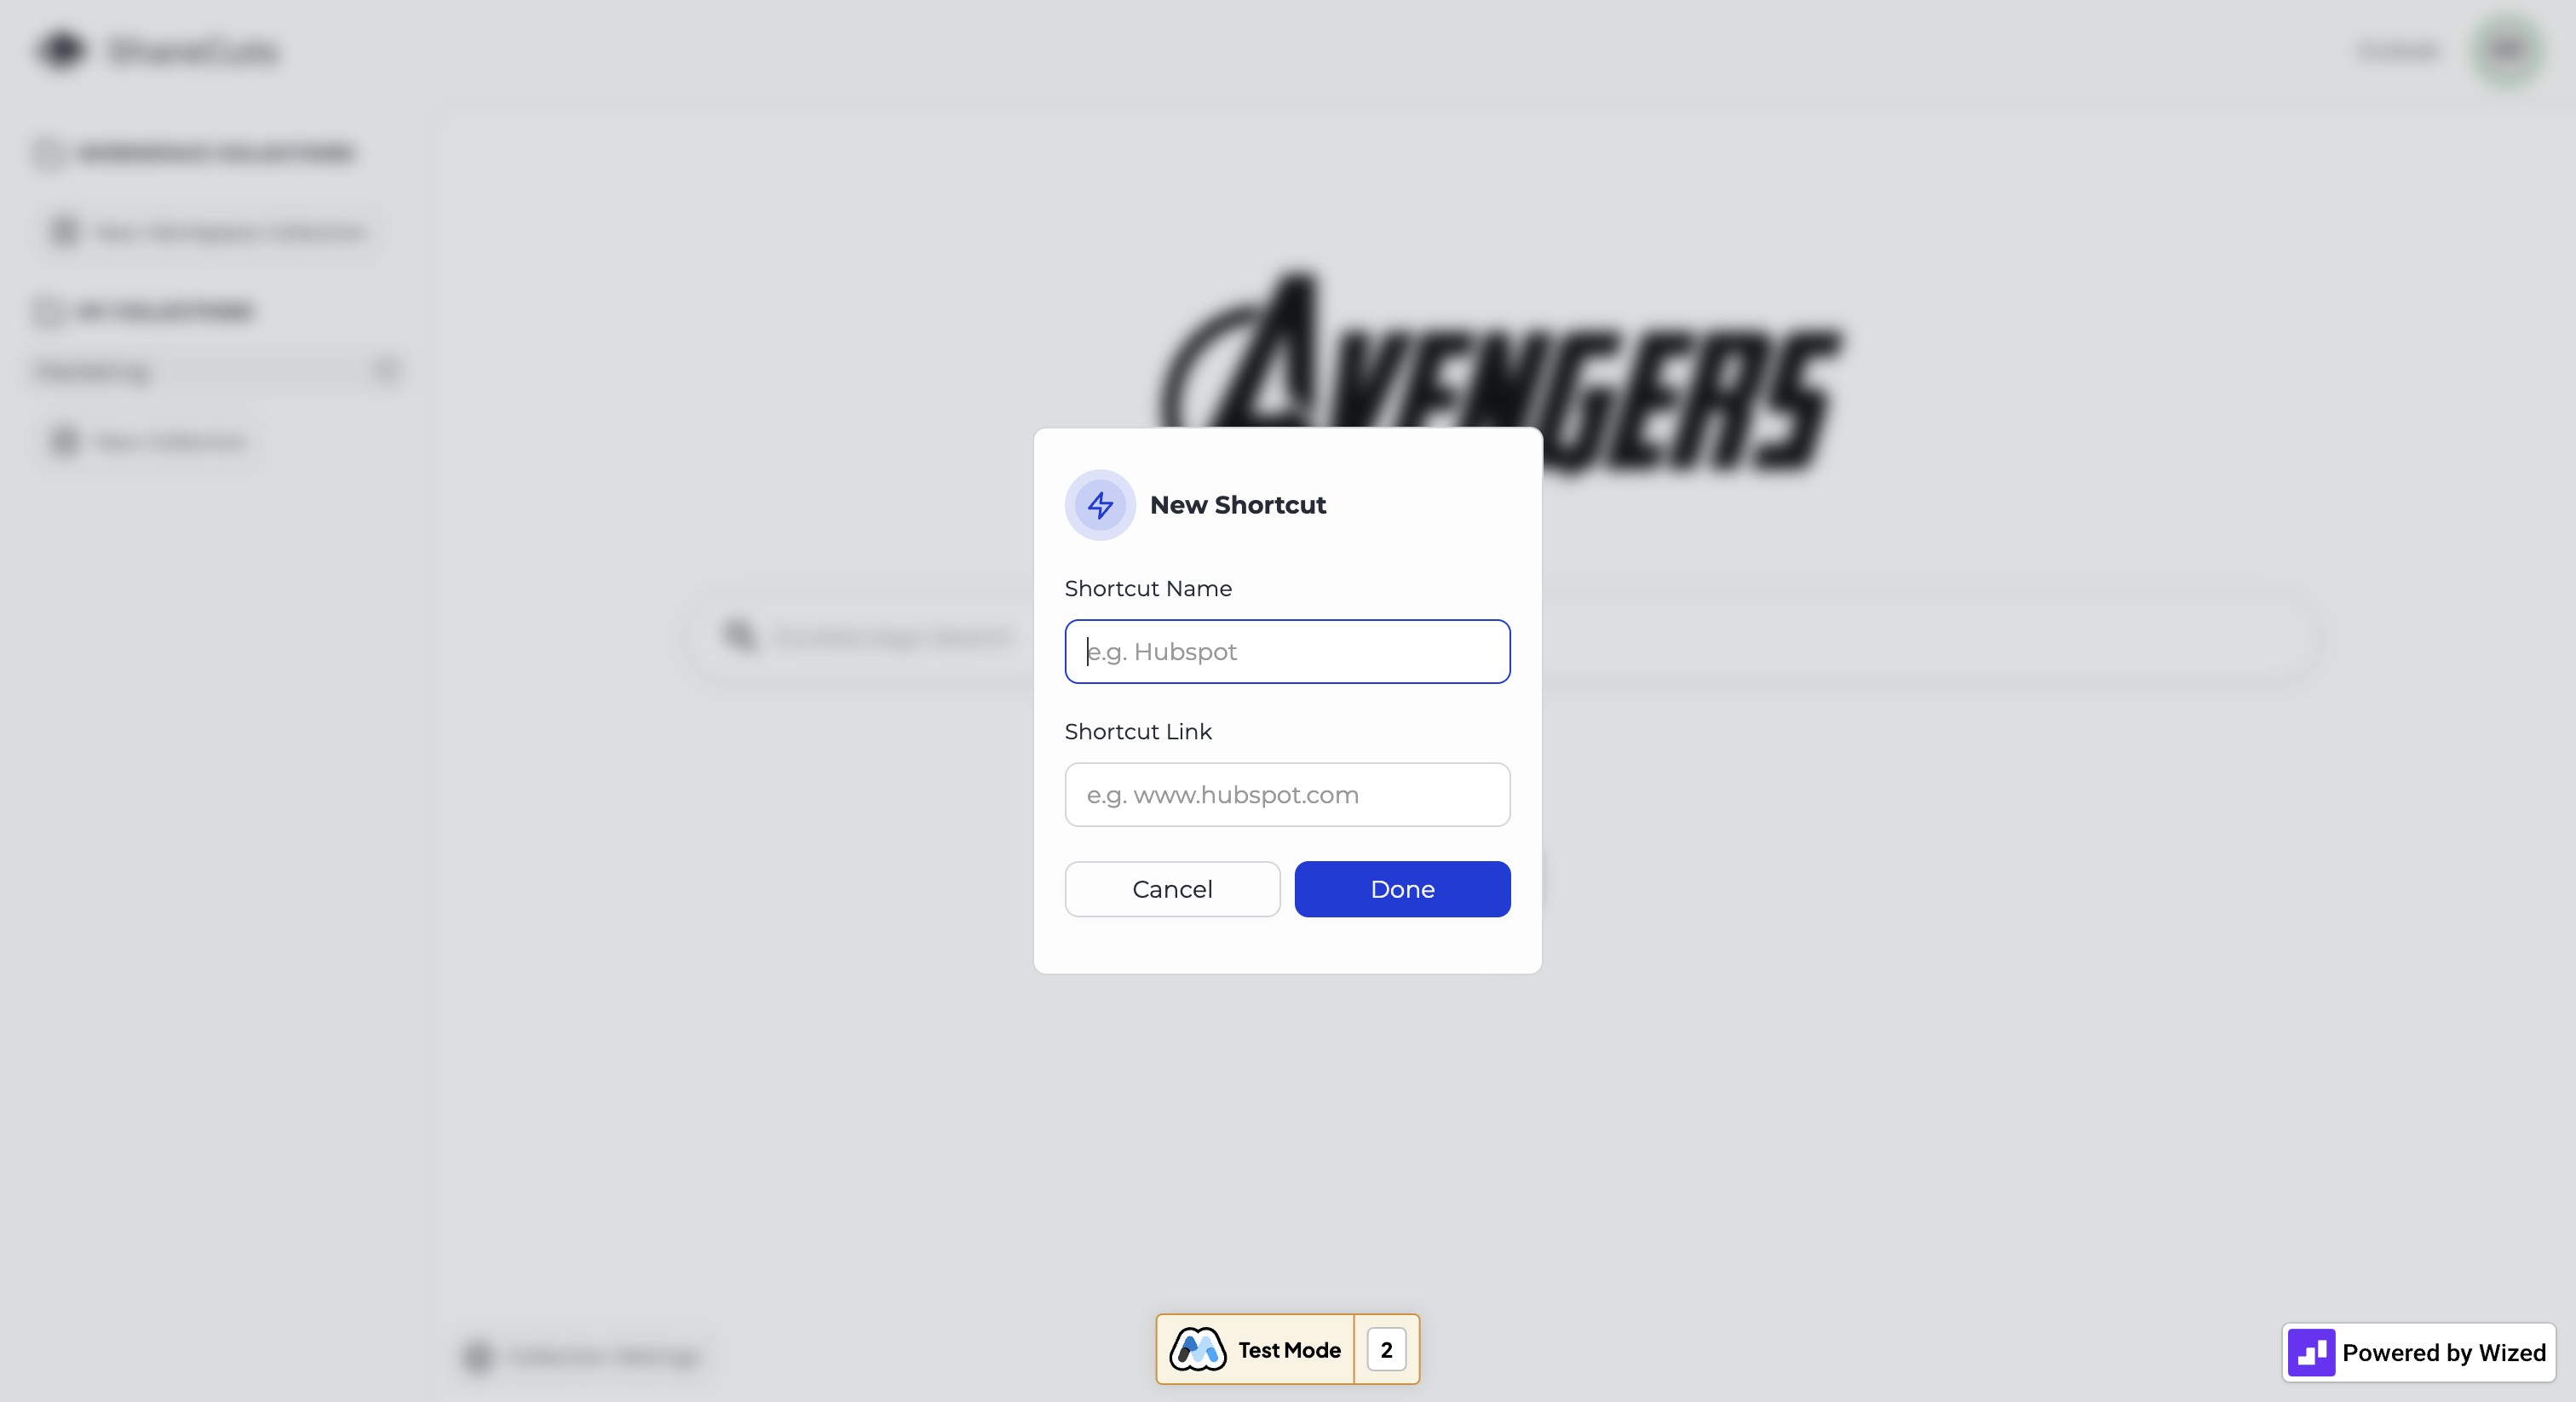
Task: Click the plus icon beside New Collection
Action: [x=65, y=441]
